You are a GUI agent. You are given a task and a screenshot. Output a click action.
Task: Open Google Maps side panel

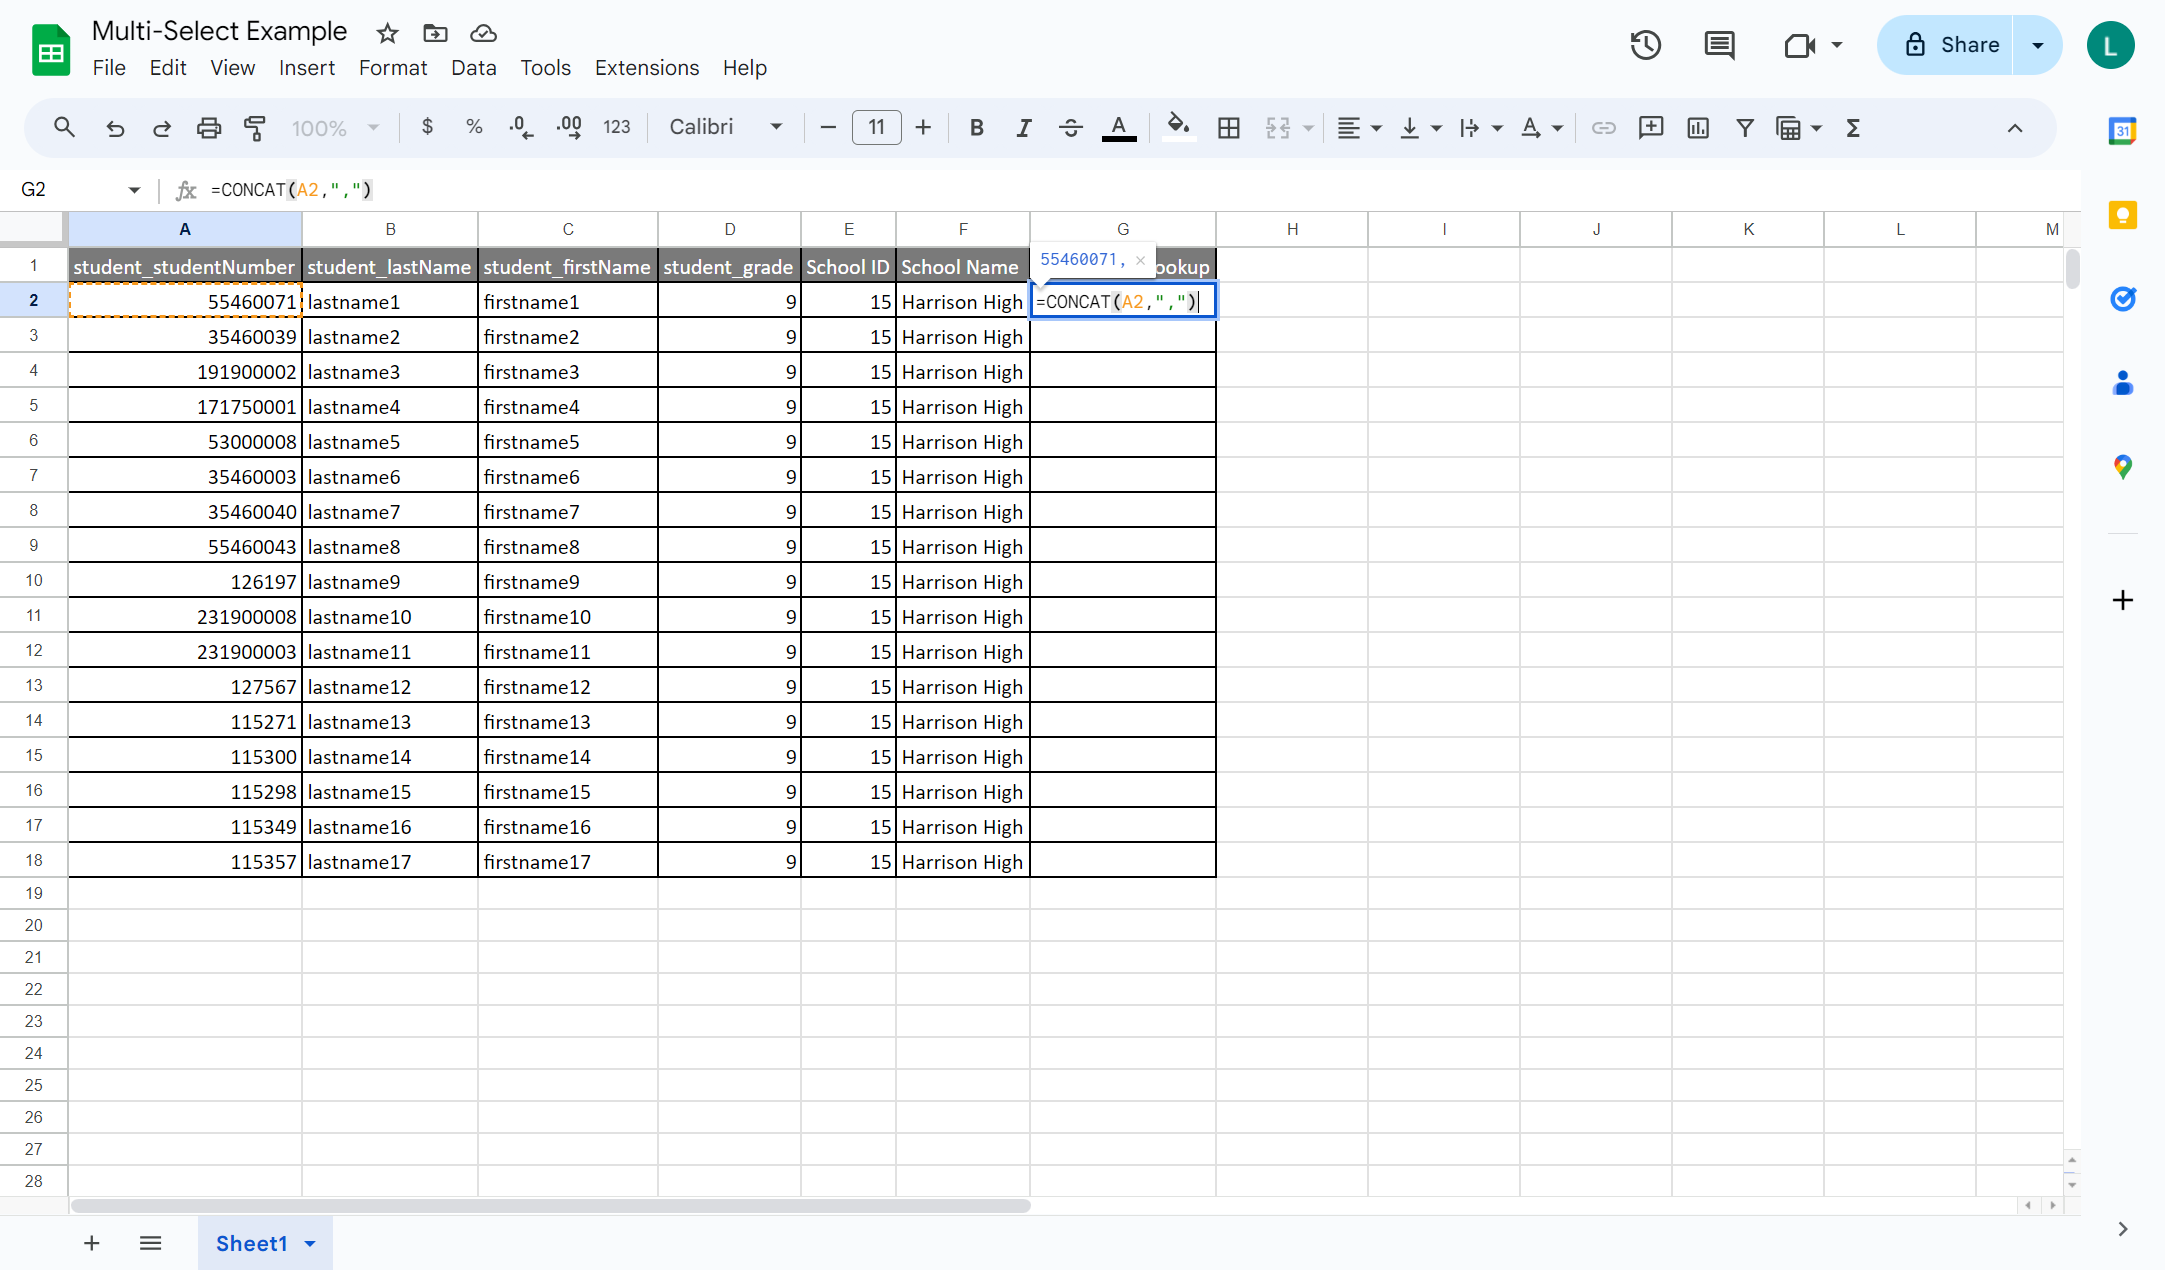pyautogui.click(x=2123, y=467)
